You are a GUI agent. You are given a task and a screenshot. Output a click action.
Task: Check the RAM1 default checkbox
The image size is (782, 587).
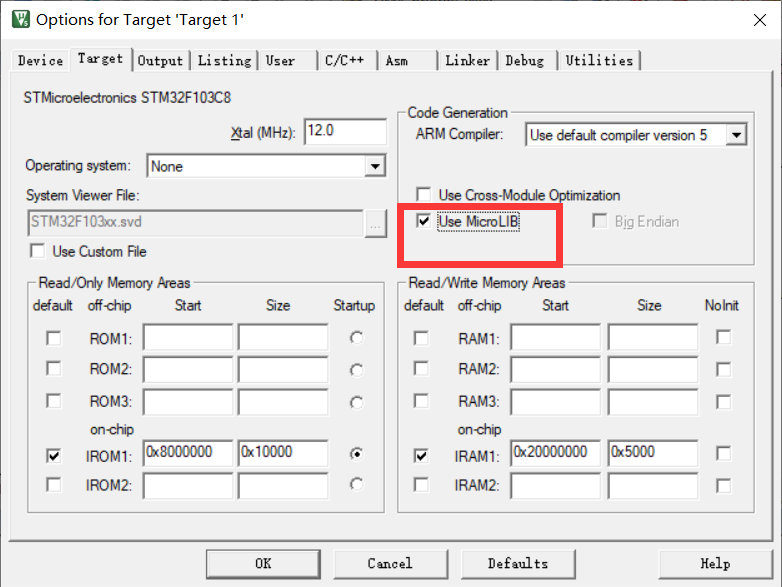pyautogui.click(x=421, y=338)
